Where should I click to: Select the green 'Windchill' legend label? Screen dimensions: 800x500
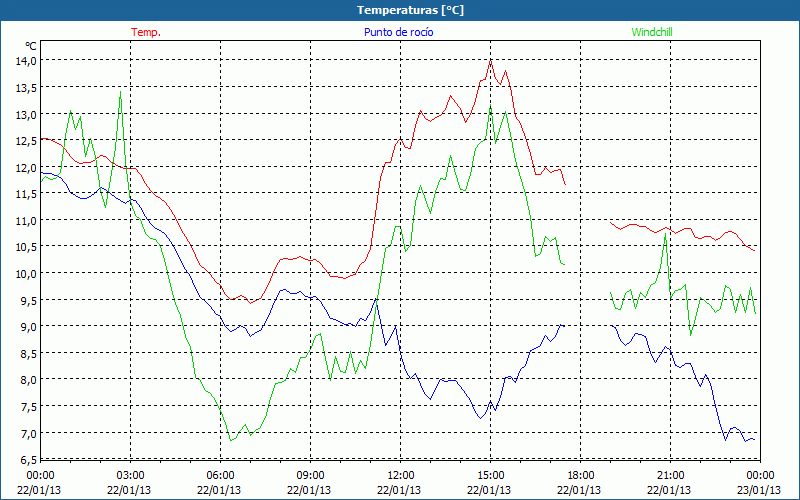pos(652,32)
